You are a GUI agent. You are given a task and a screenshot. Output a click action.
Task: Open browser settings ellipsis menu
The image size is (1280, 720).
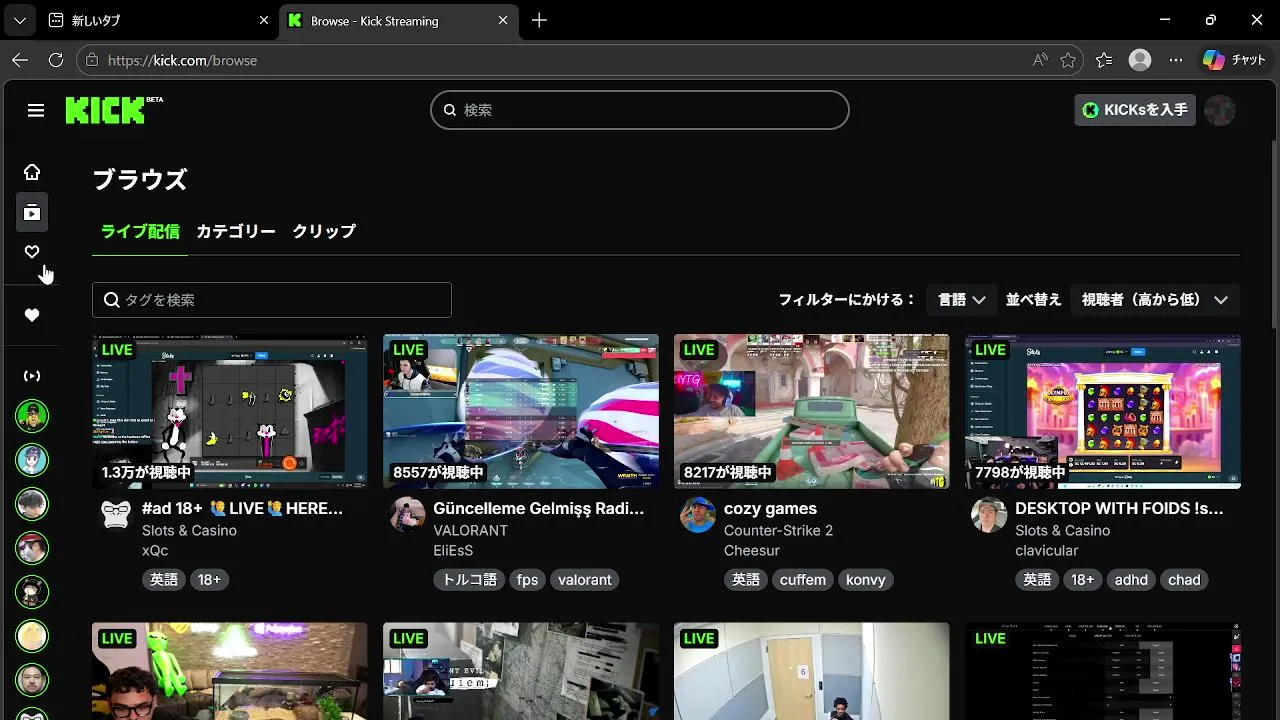(1176, 60)
